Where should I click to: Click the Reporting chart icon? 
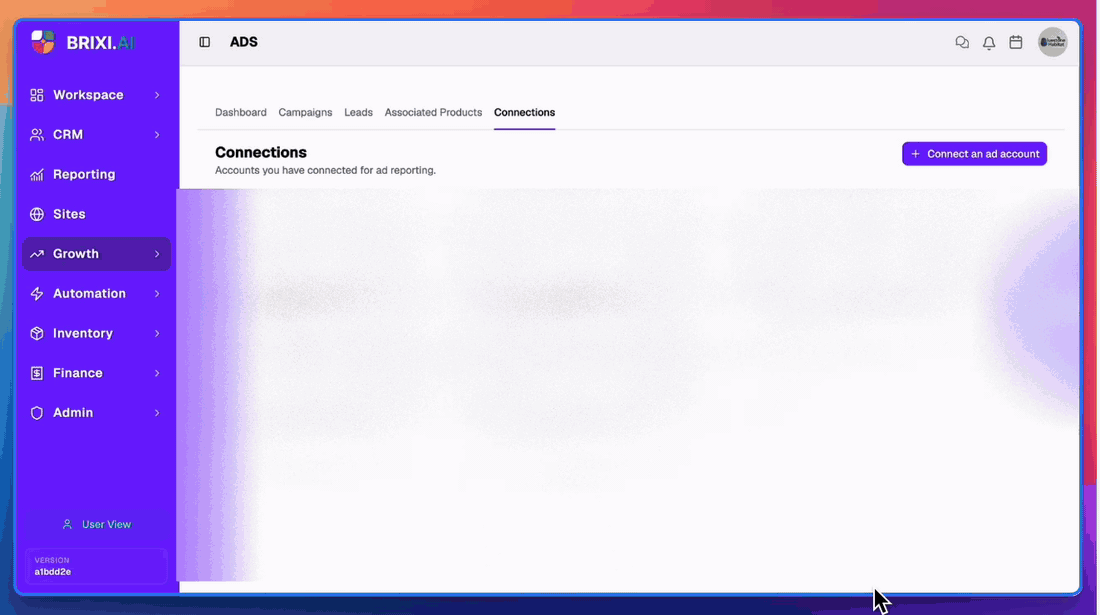click(x=36, y=175)
